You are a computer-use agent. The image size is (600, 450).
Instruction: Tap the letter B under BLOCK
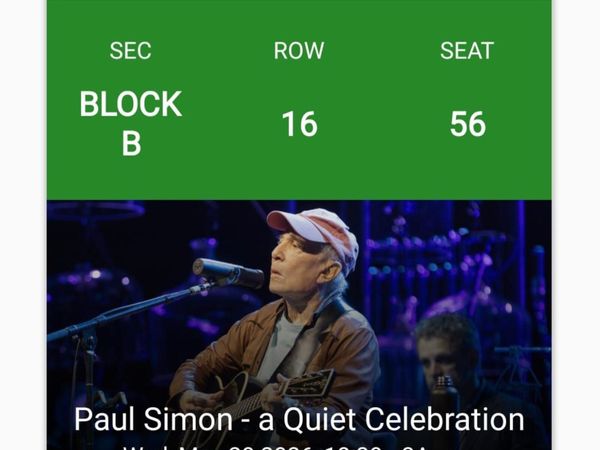click(130, 144)
